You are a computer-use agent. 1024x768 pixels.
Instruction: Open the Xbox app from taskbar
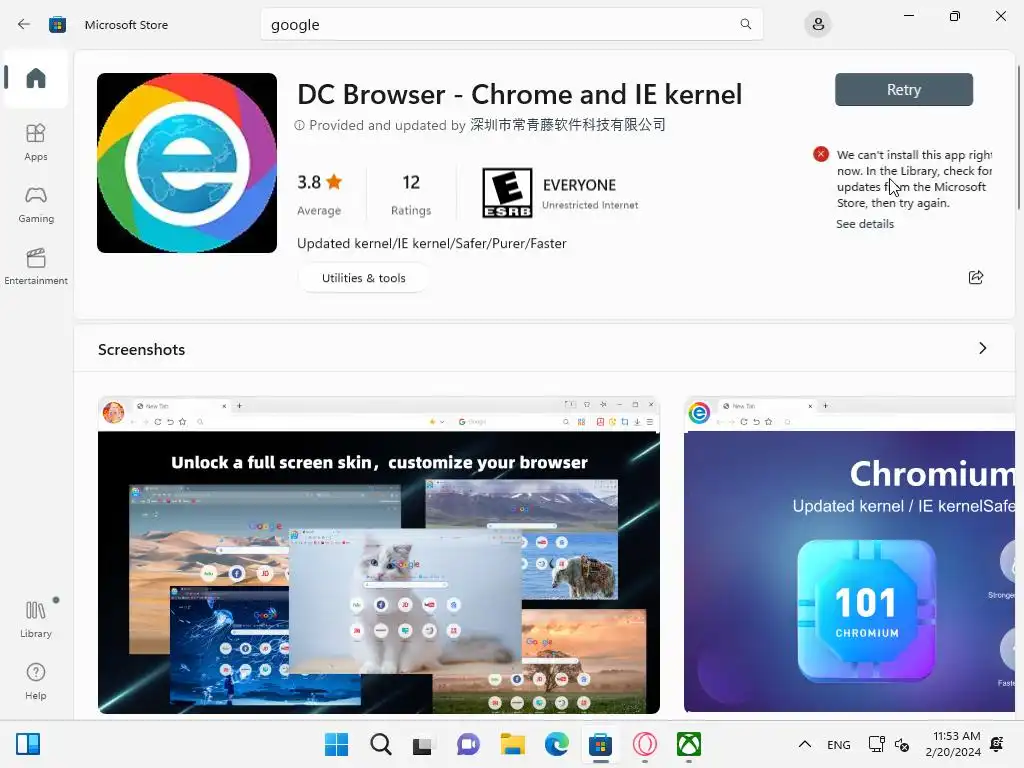[x=689, y=744]
